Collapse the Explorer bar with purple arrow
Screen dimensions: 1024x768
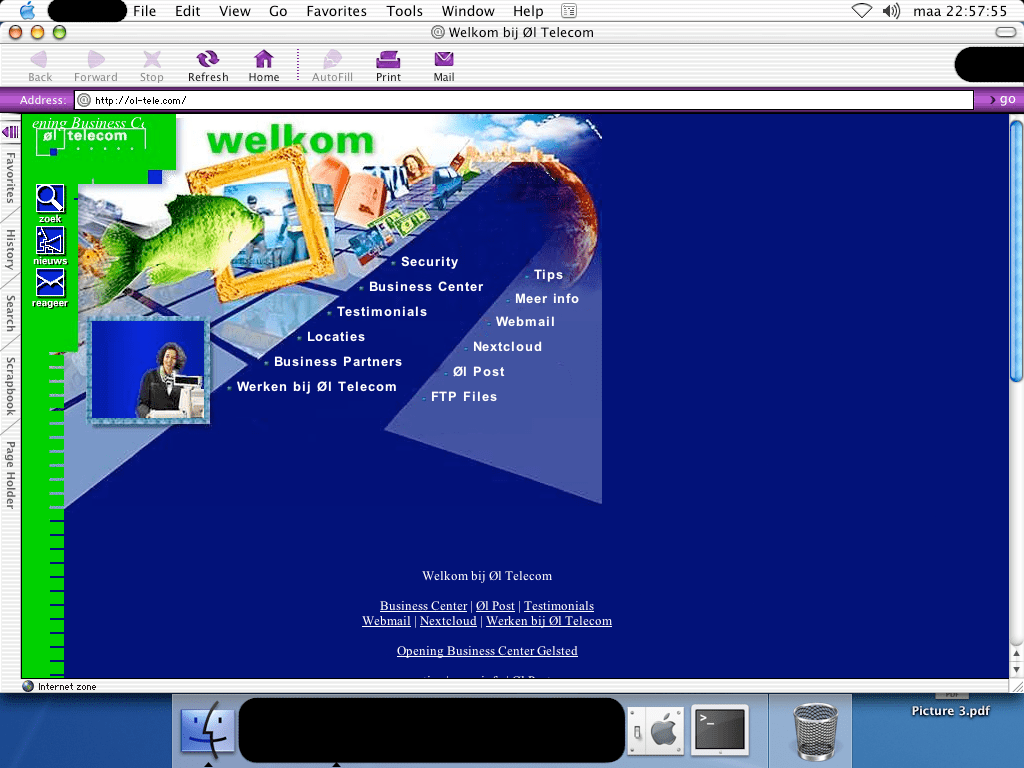point(10,132)
